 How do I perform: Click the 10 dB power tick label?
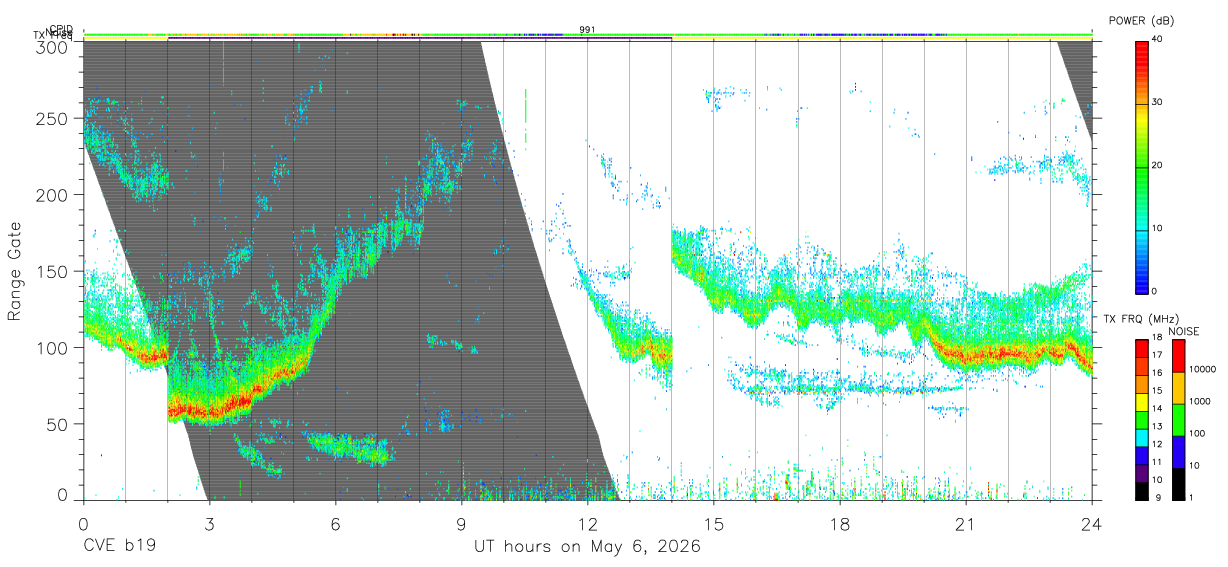click(1158, 228)
